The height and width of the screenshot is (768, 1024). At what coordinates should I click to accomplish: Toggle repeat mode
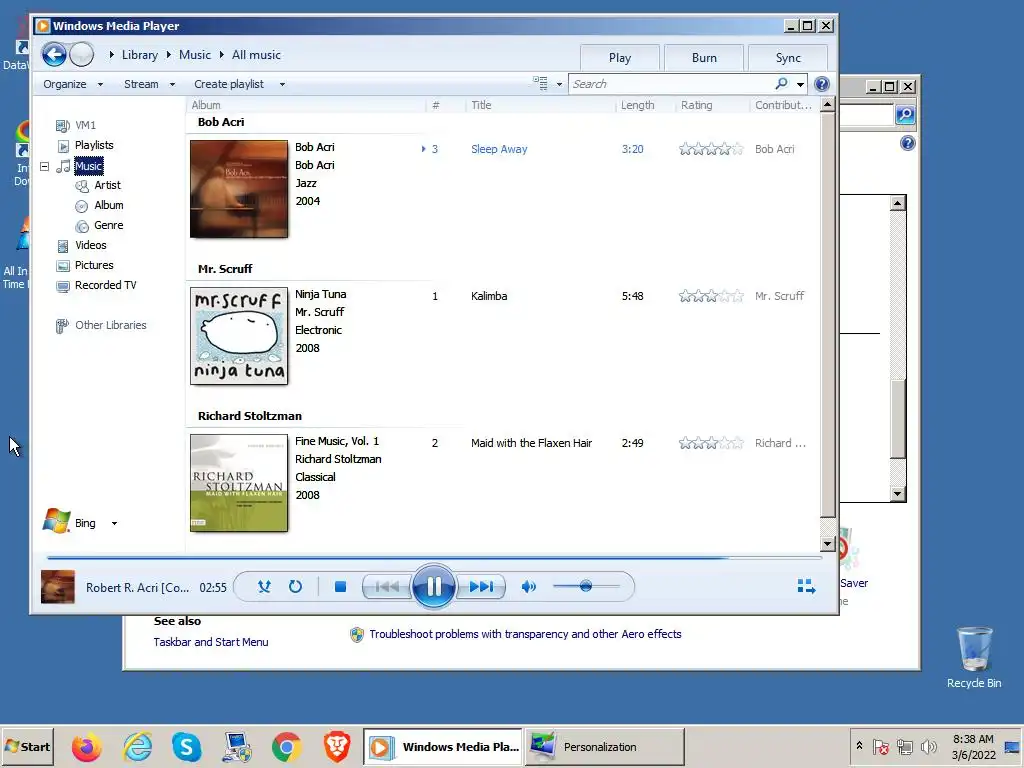pyautogui.click(x=295, y=586)
